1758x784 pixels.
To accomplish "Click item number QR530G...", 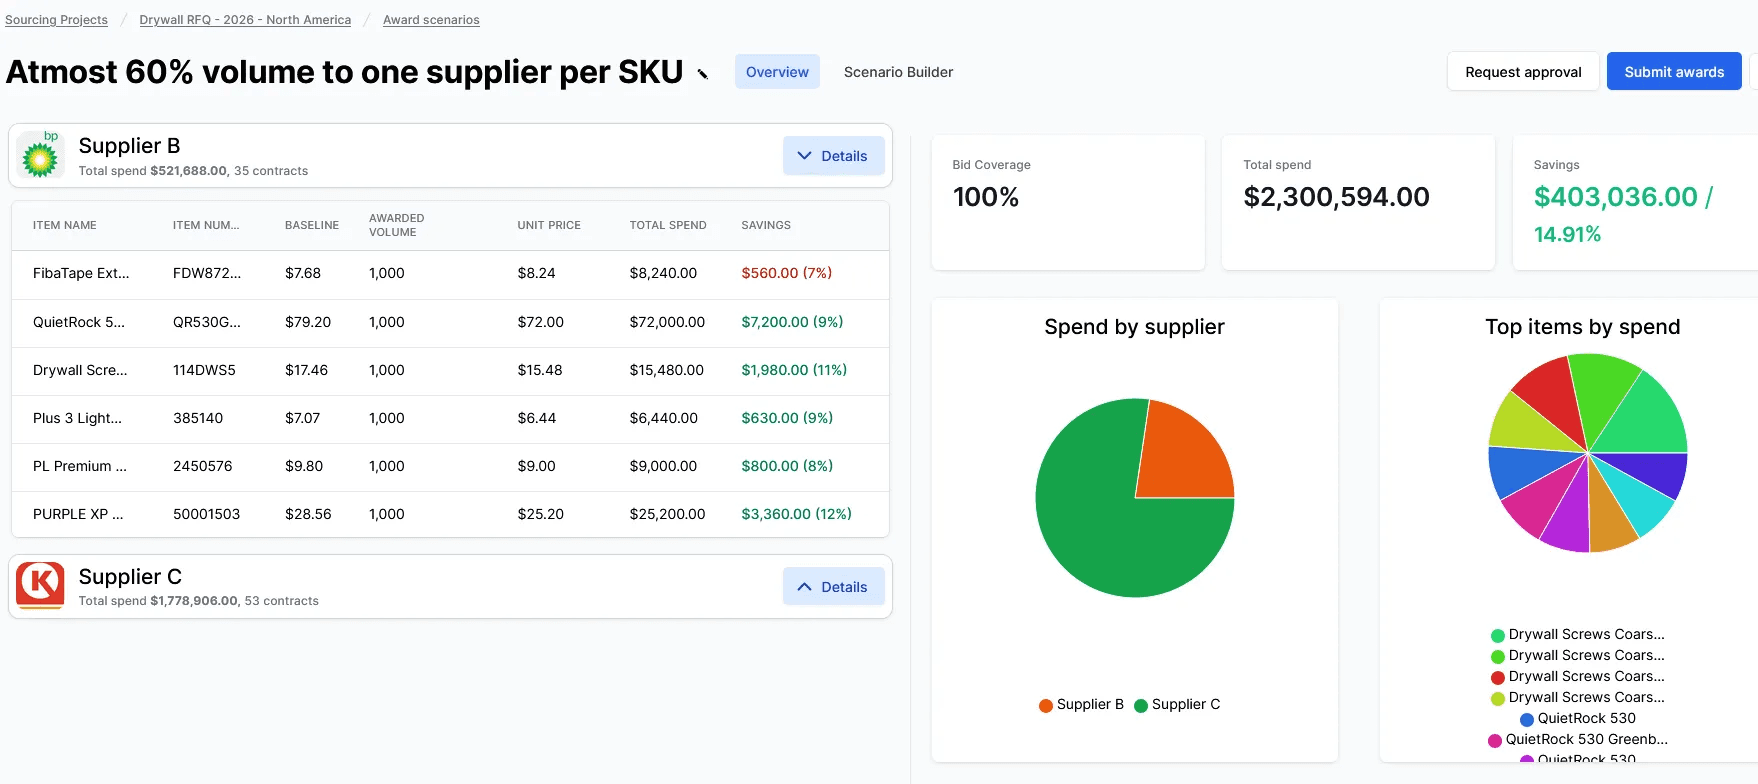I will coord(207,322).
